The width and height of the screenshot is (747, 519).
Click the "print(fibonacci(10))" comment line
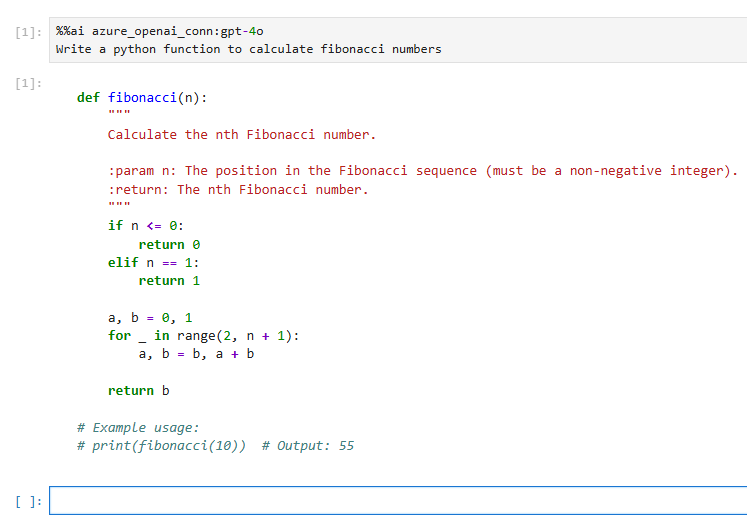(215, 446)
